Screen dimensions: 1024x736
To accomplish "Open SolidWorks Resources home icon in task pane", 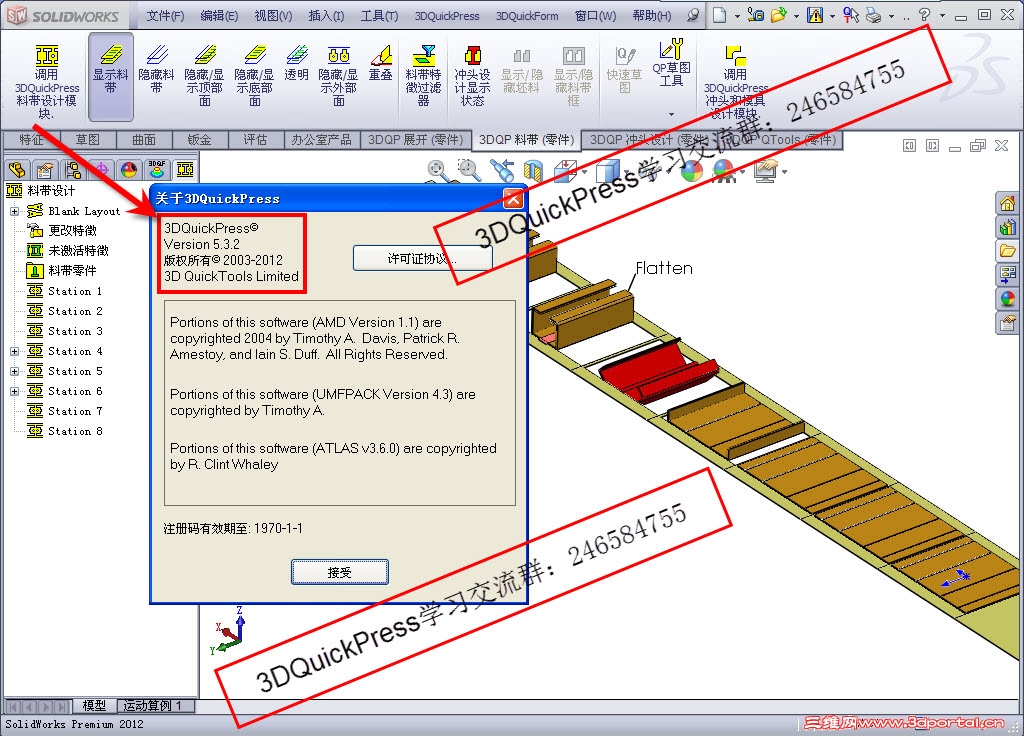I will [x=1007, y=204].
